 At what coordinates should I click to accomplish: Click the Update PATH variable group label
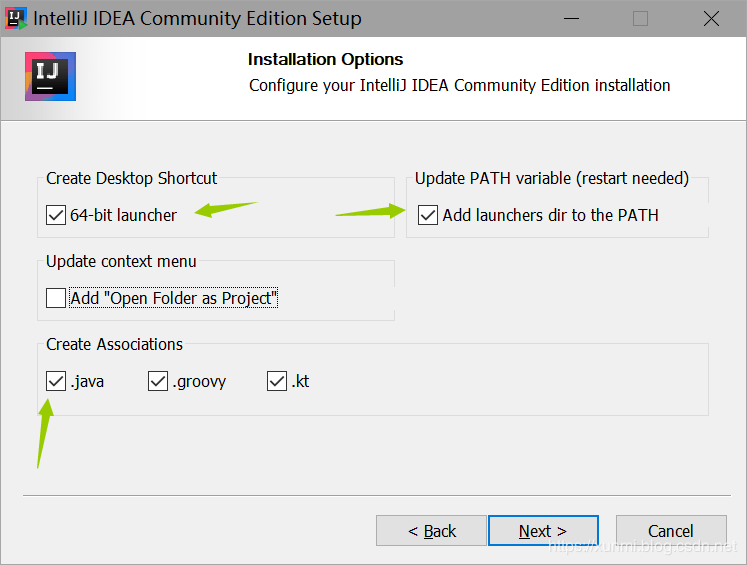[x=552, y=178]
